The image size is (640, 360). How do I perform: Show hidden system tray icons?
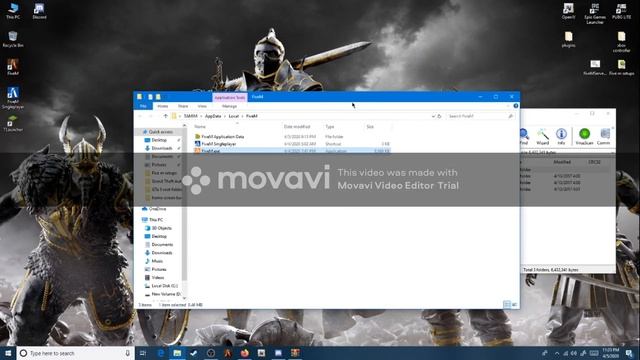click(557, 353)
